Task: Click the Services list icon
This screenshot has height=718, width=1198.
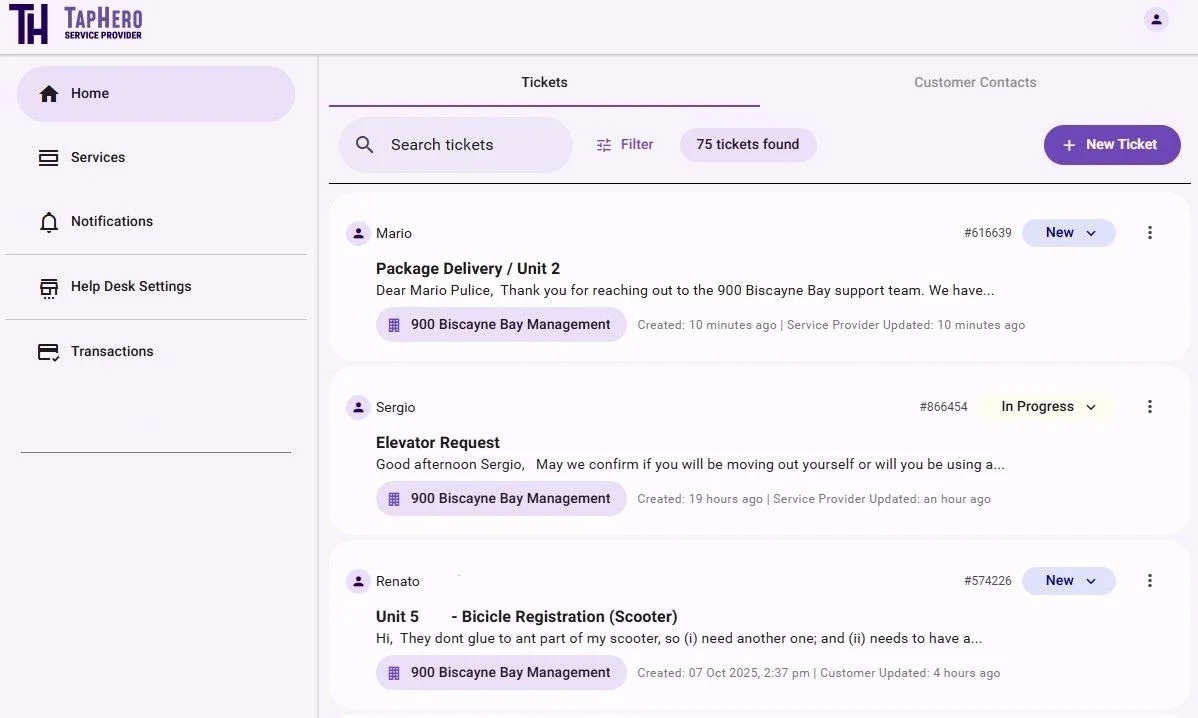Action: 48,157
